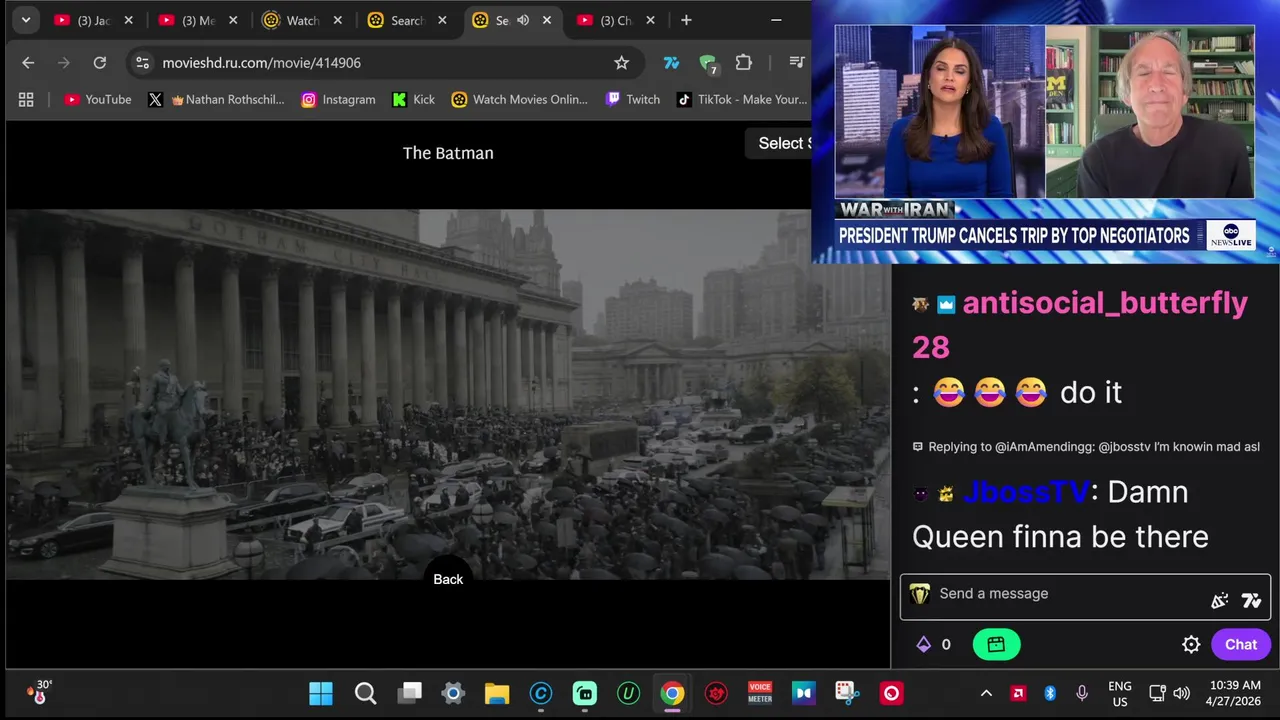Open the 7TV browser extension
This screenshot has height=720, width=1280.
point(671,63)
